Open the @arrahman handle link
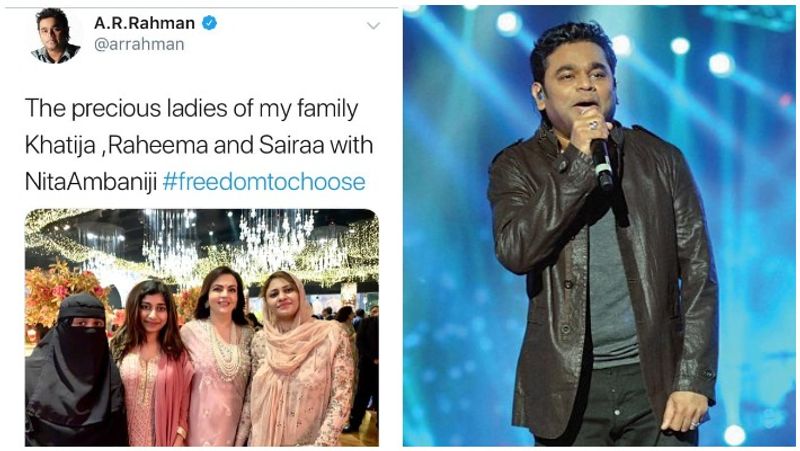Viewport: 800px width, 451px height. 139,45
